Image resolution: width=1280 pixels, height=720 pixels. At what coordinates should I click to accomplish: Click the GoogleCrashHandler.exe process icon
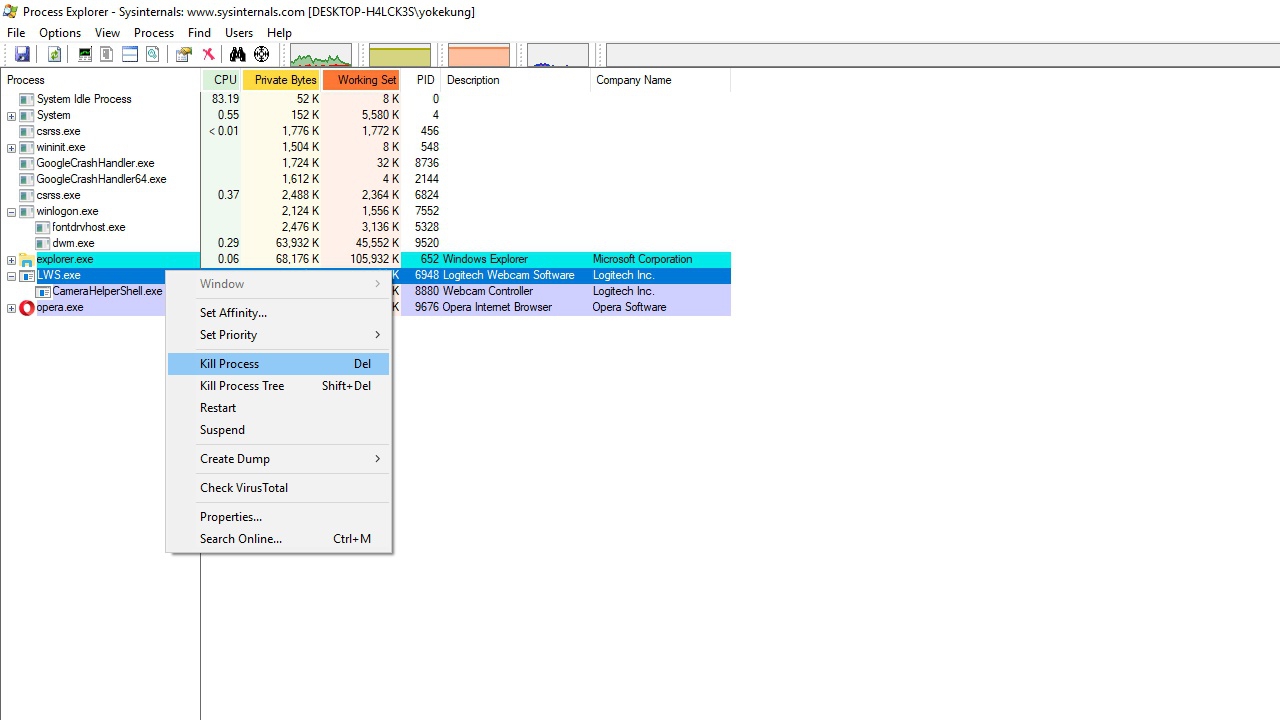point(27,163)
